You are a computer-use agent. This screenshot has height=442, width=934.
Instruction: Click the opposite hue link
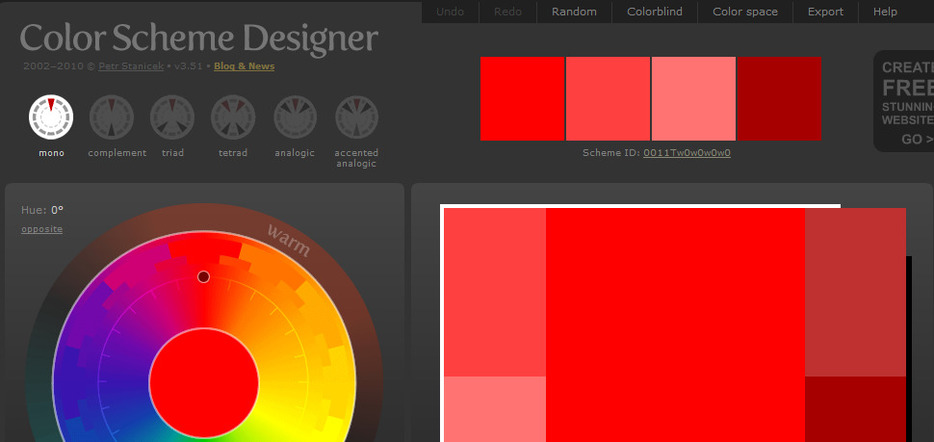pyautogui.click(x=42, y=229)
